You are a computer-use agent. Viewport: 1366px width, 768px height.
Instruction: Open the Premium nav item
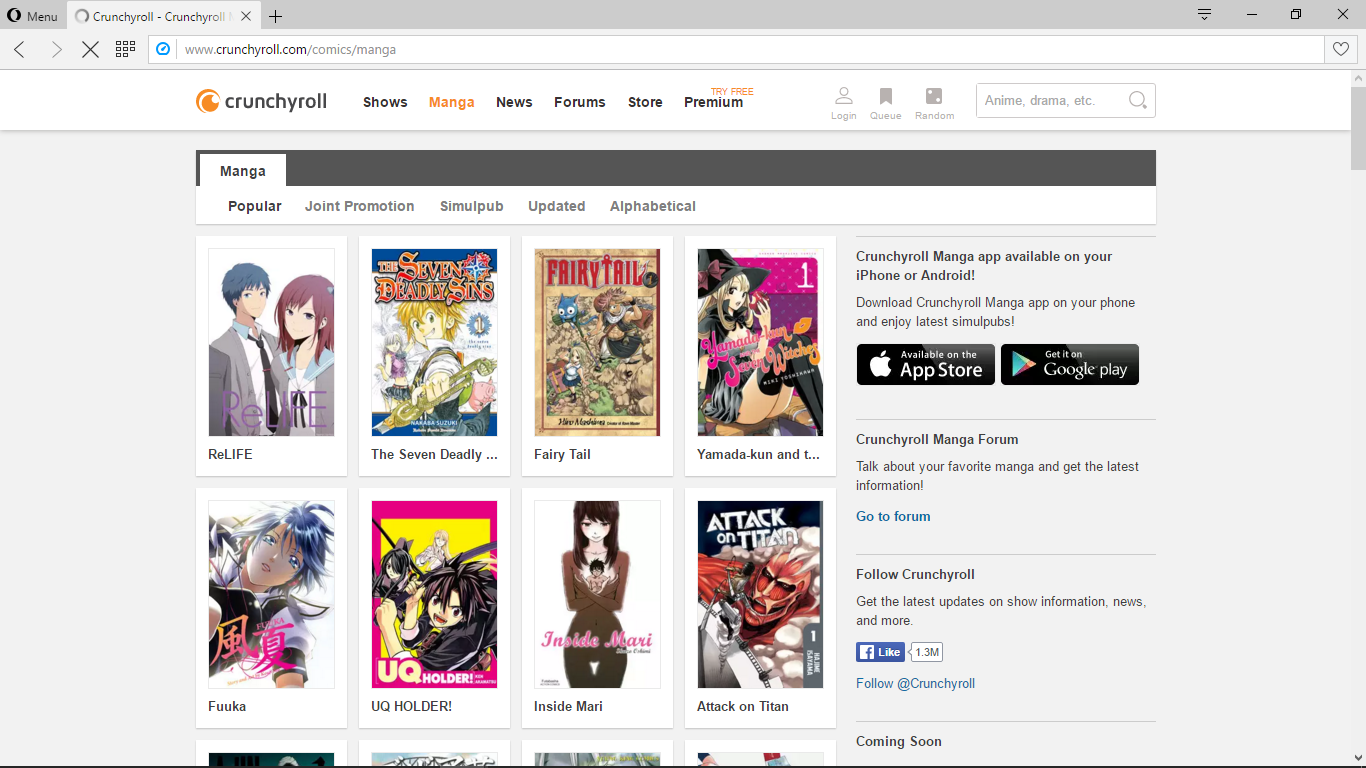tap(713, 102)
